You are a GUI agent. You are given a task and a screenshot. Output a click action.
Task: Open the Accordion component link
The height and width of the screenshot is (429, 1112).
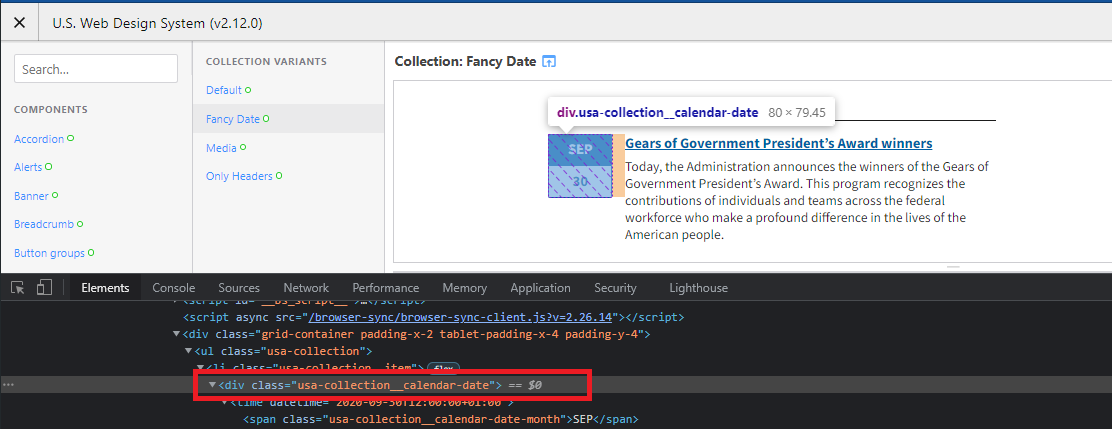39,139
